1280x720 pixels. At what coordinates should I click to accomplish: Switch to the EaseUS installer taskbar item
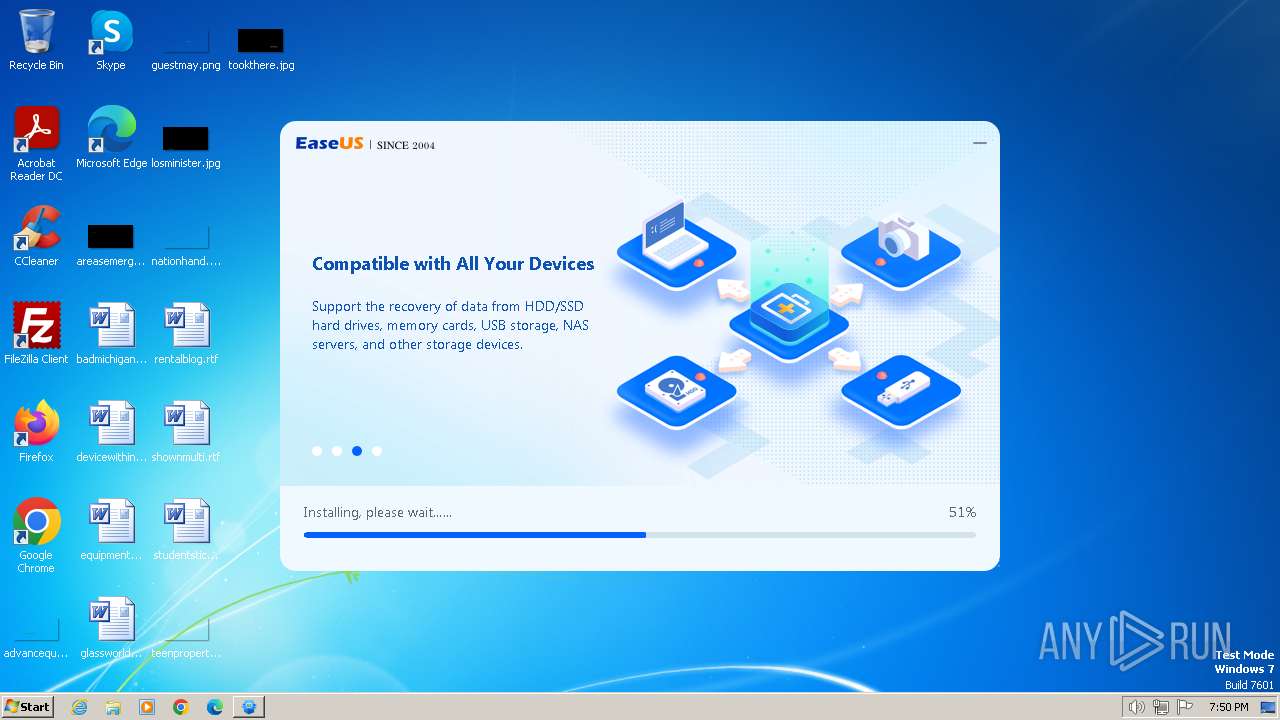pyautogui.click(x=249, y=707)
